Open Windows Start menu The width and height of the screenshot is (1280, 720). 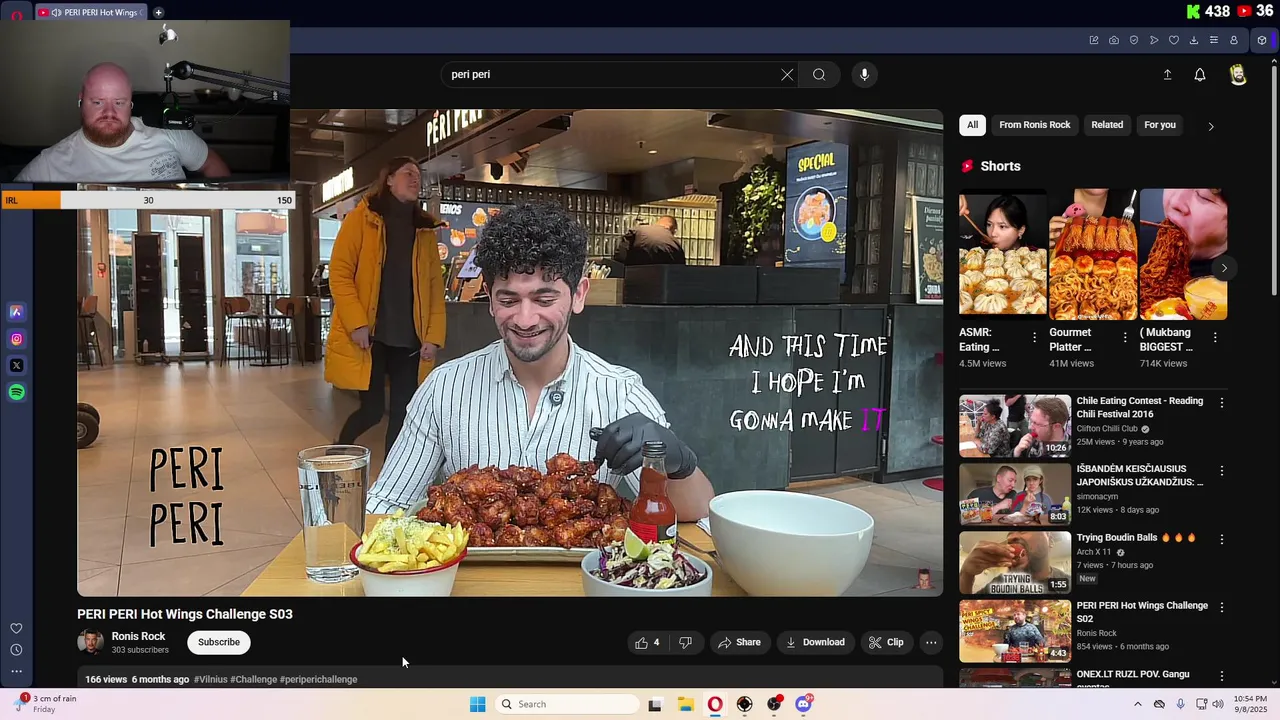(477, 704)
